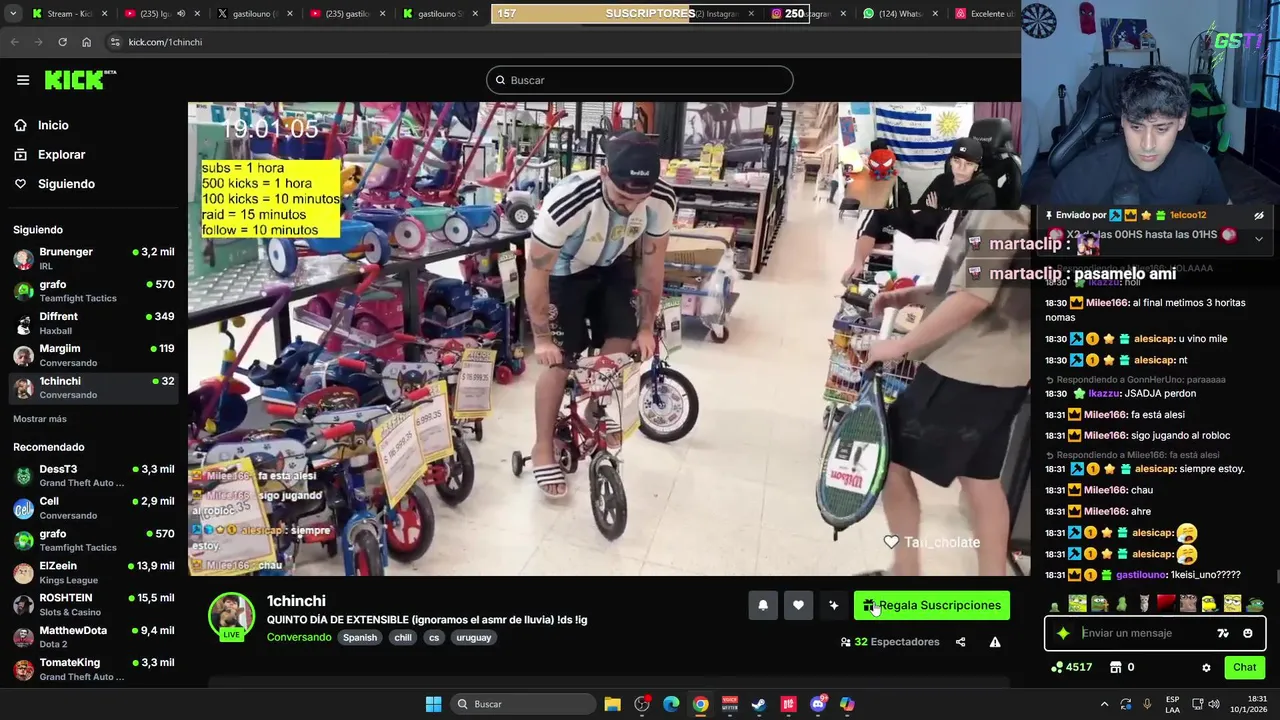Click the 4517 kicks points balance
The image size is (1280, 720).
(1071, 667)
